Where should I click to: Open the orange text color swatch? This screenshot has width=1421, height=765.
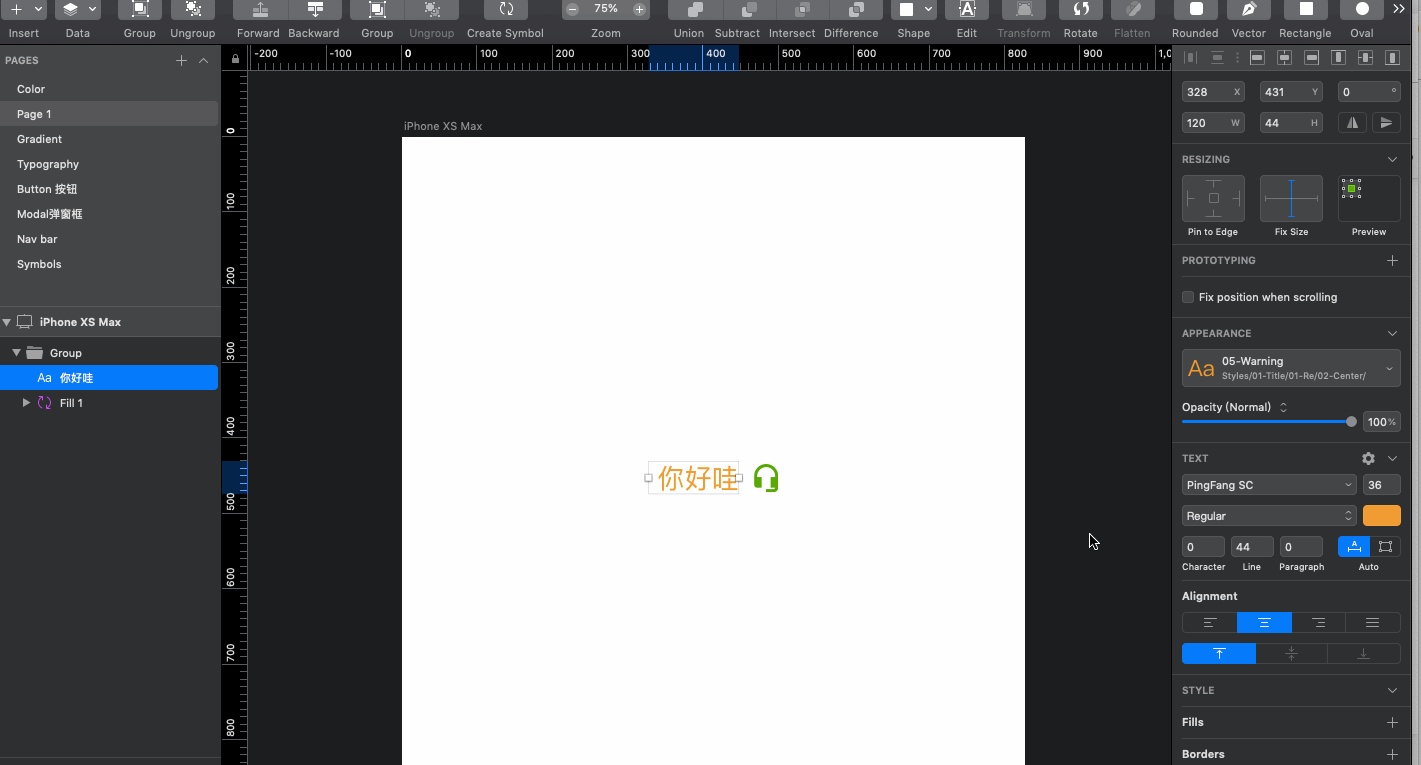point(1382,516)
